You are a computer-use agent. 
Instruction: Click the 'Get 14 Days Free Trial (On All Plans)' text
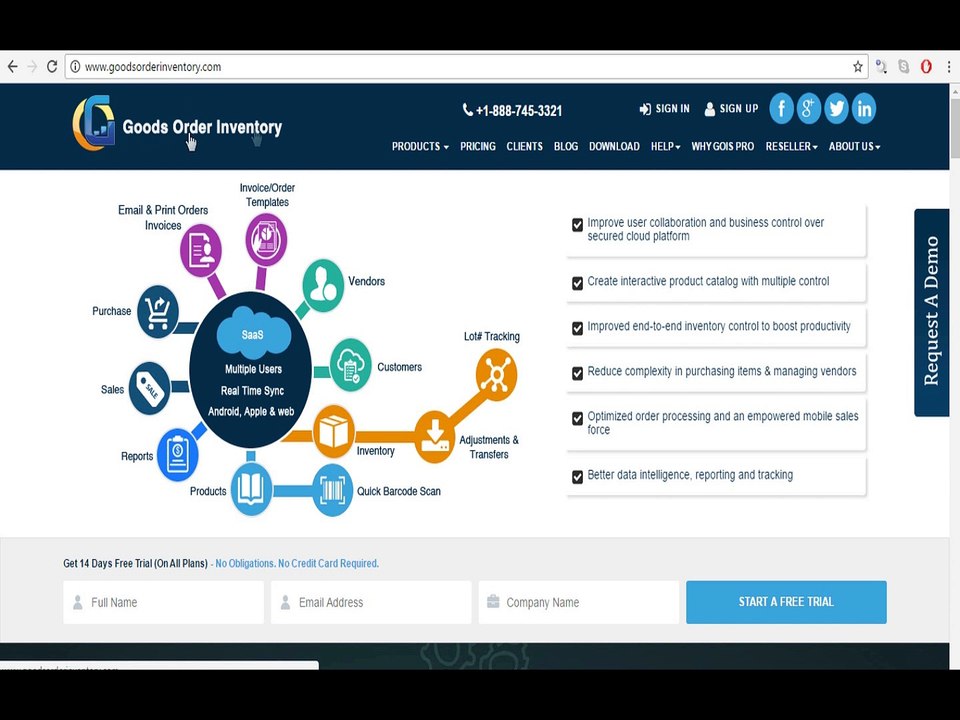click(x=135, y=563)
